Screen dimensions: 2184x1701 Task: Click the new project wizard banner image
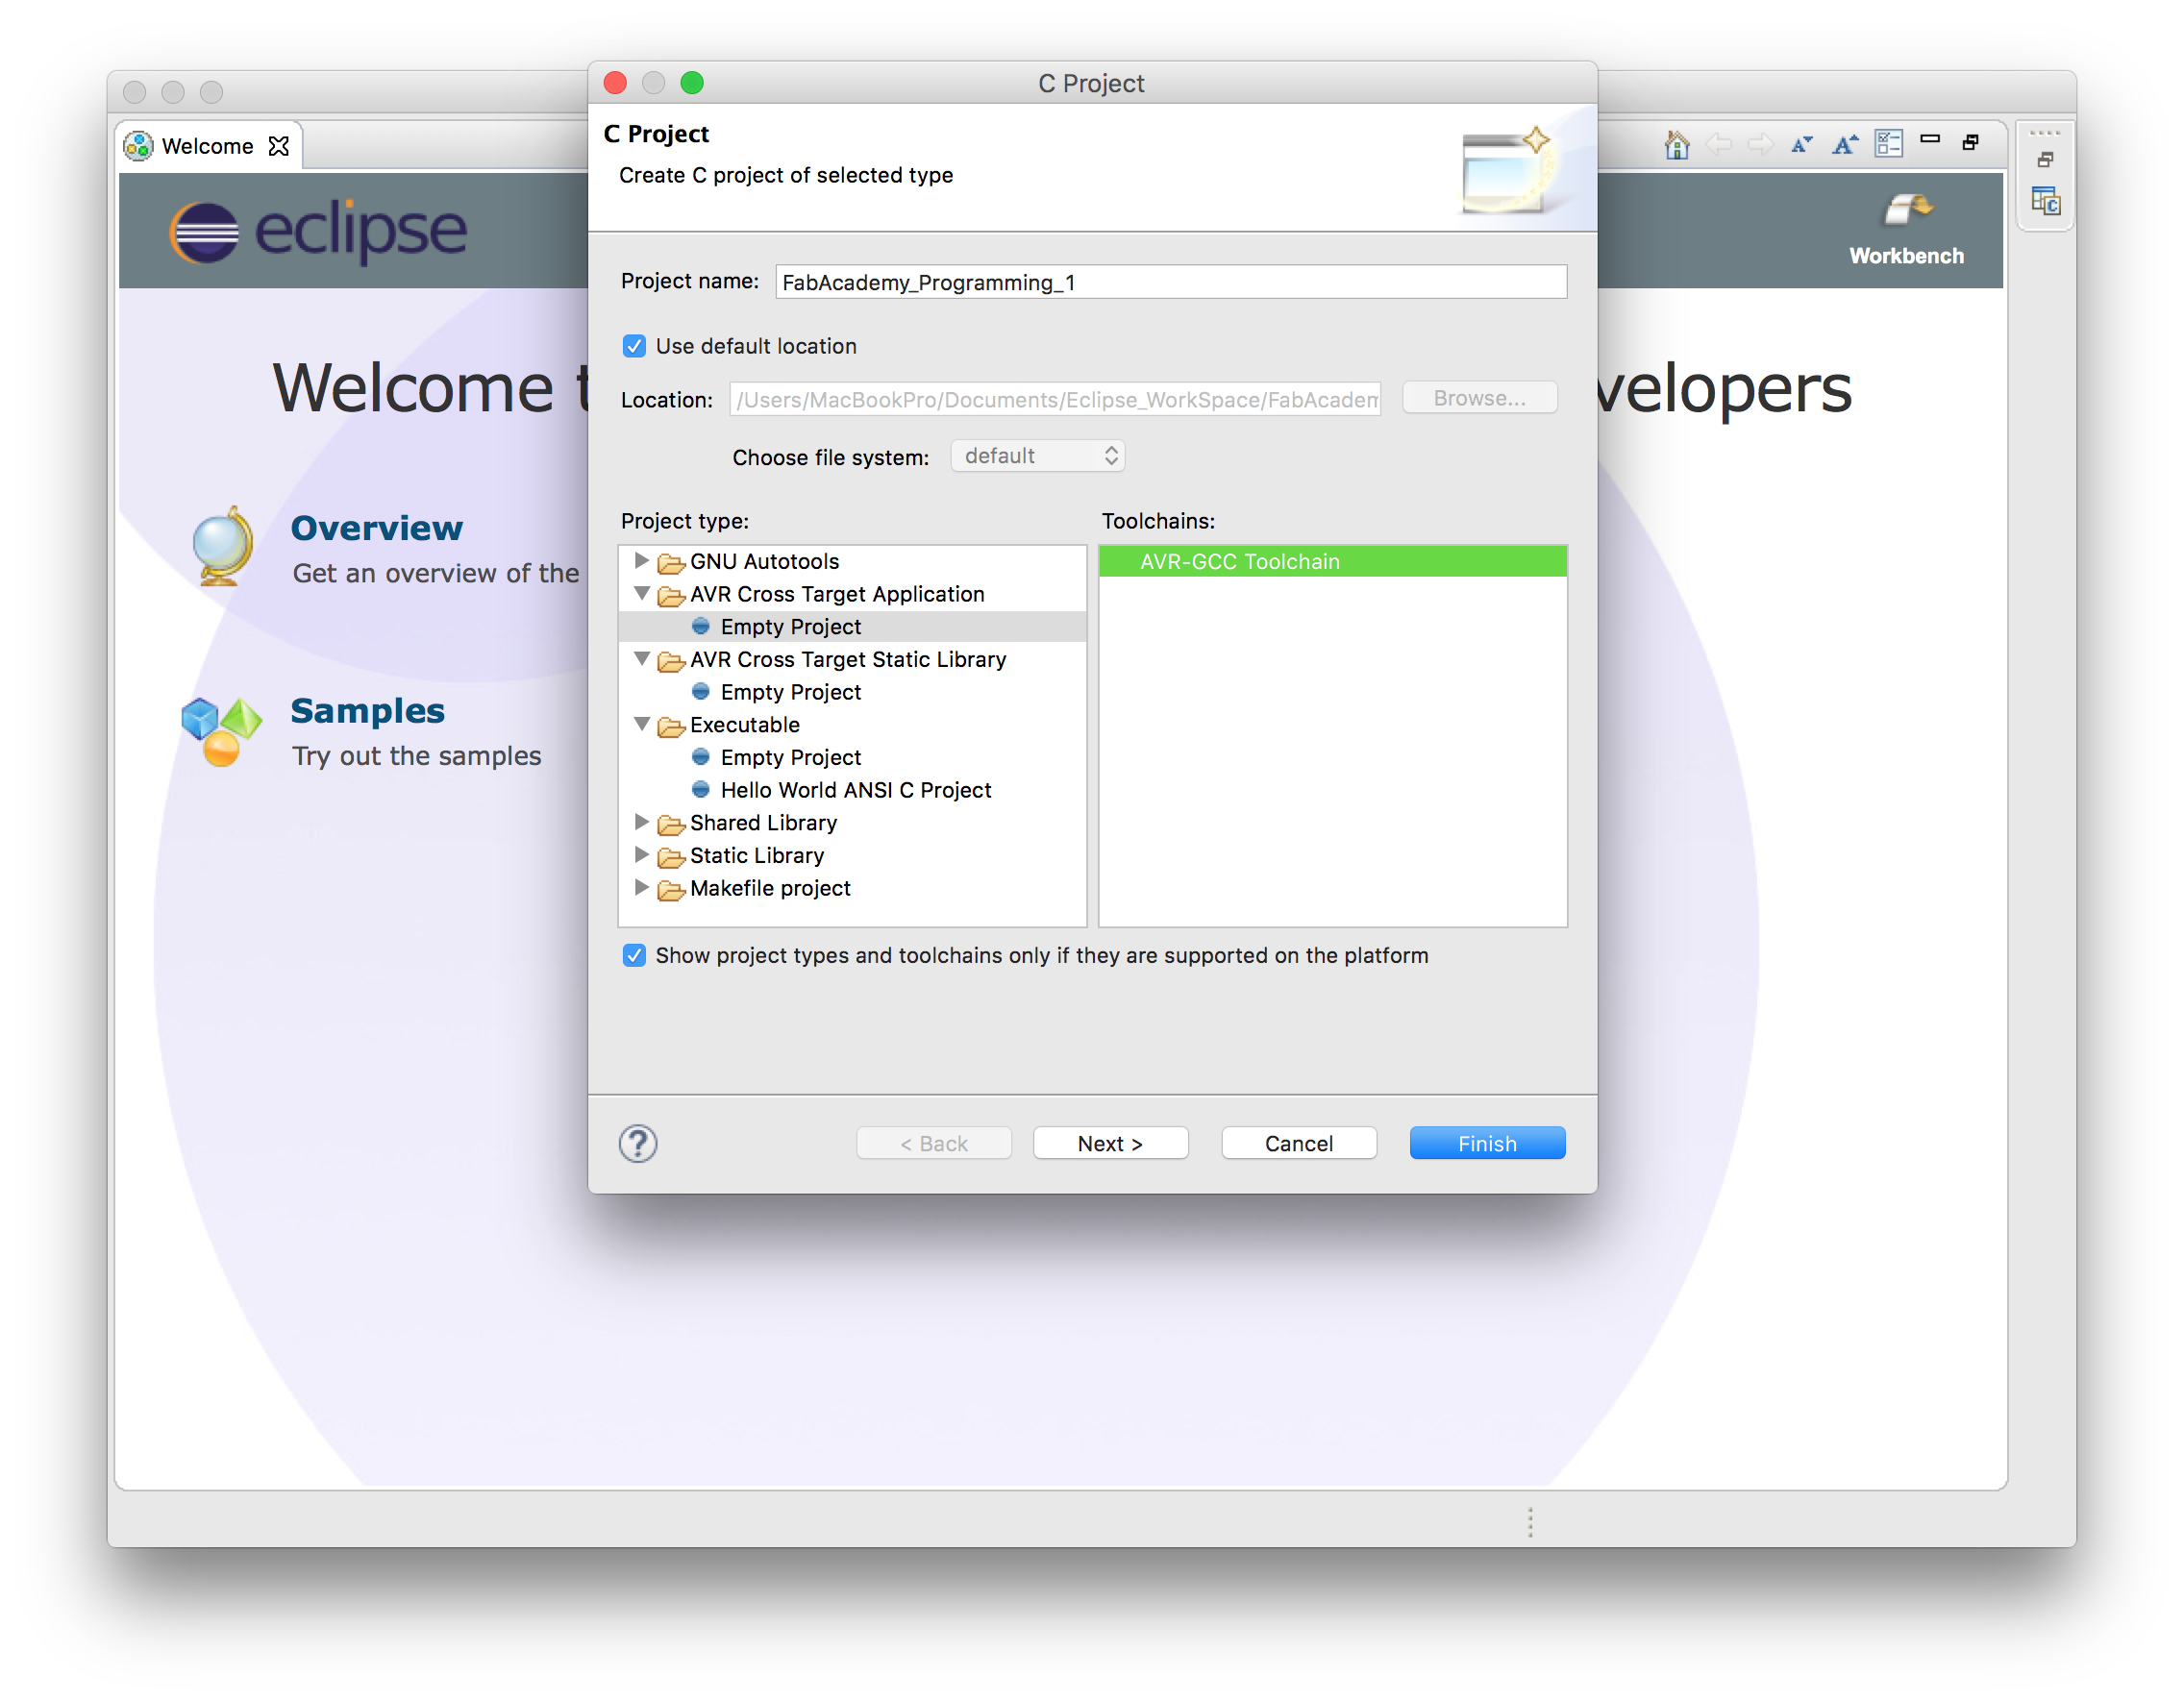pyautogui.click(x=1509, y=170)
